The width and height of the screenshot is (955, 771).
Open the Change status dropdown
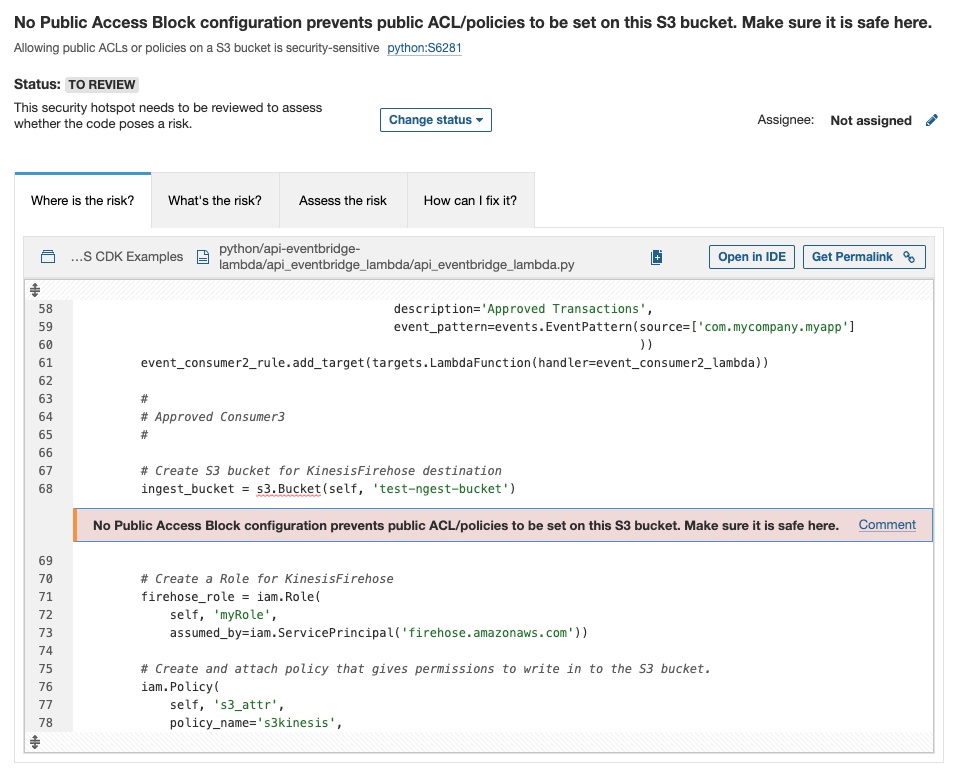(435, 120)
